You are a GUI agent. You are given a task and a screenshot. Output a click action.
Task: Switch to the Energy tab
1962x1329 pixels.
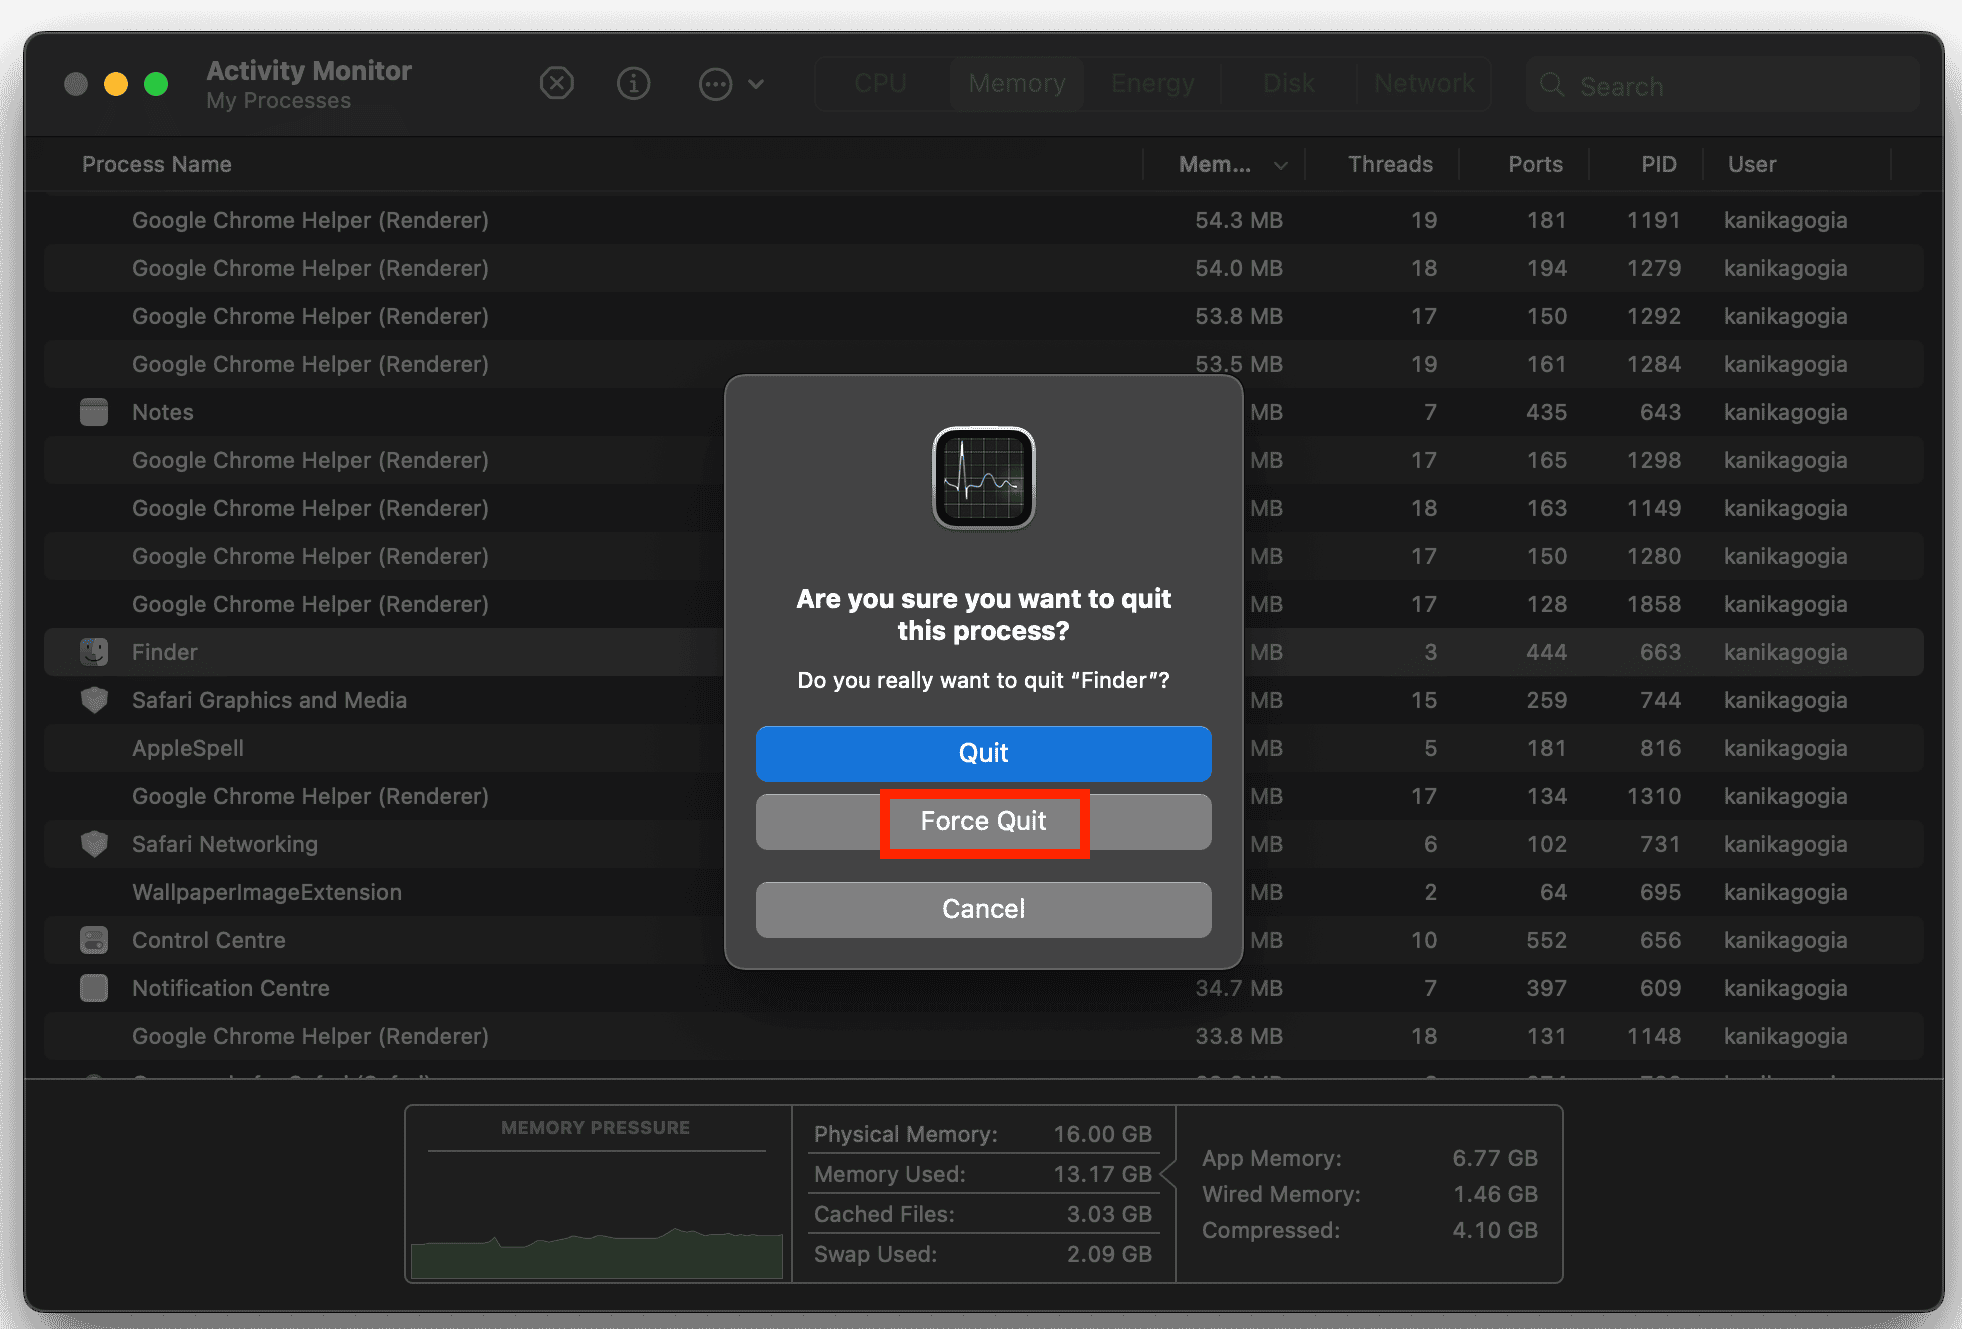(1152, 84)
